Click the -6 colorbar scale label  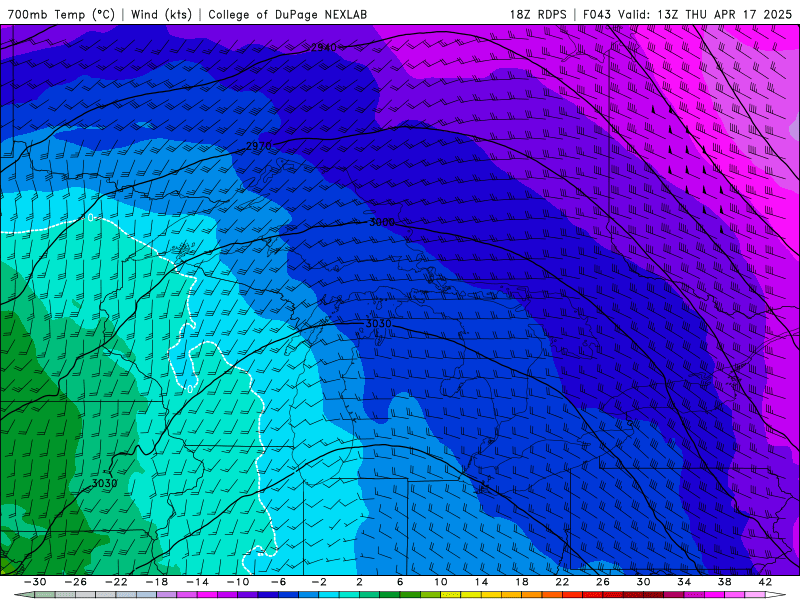pos(279,582)
